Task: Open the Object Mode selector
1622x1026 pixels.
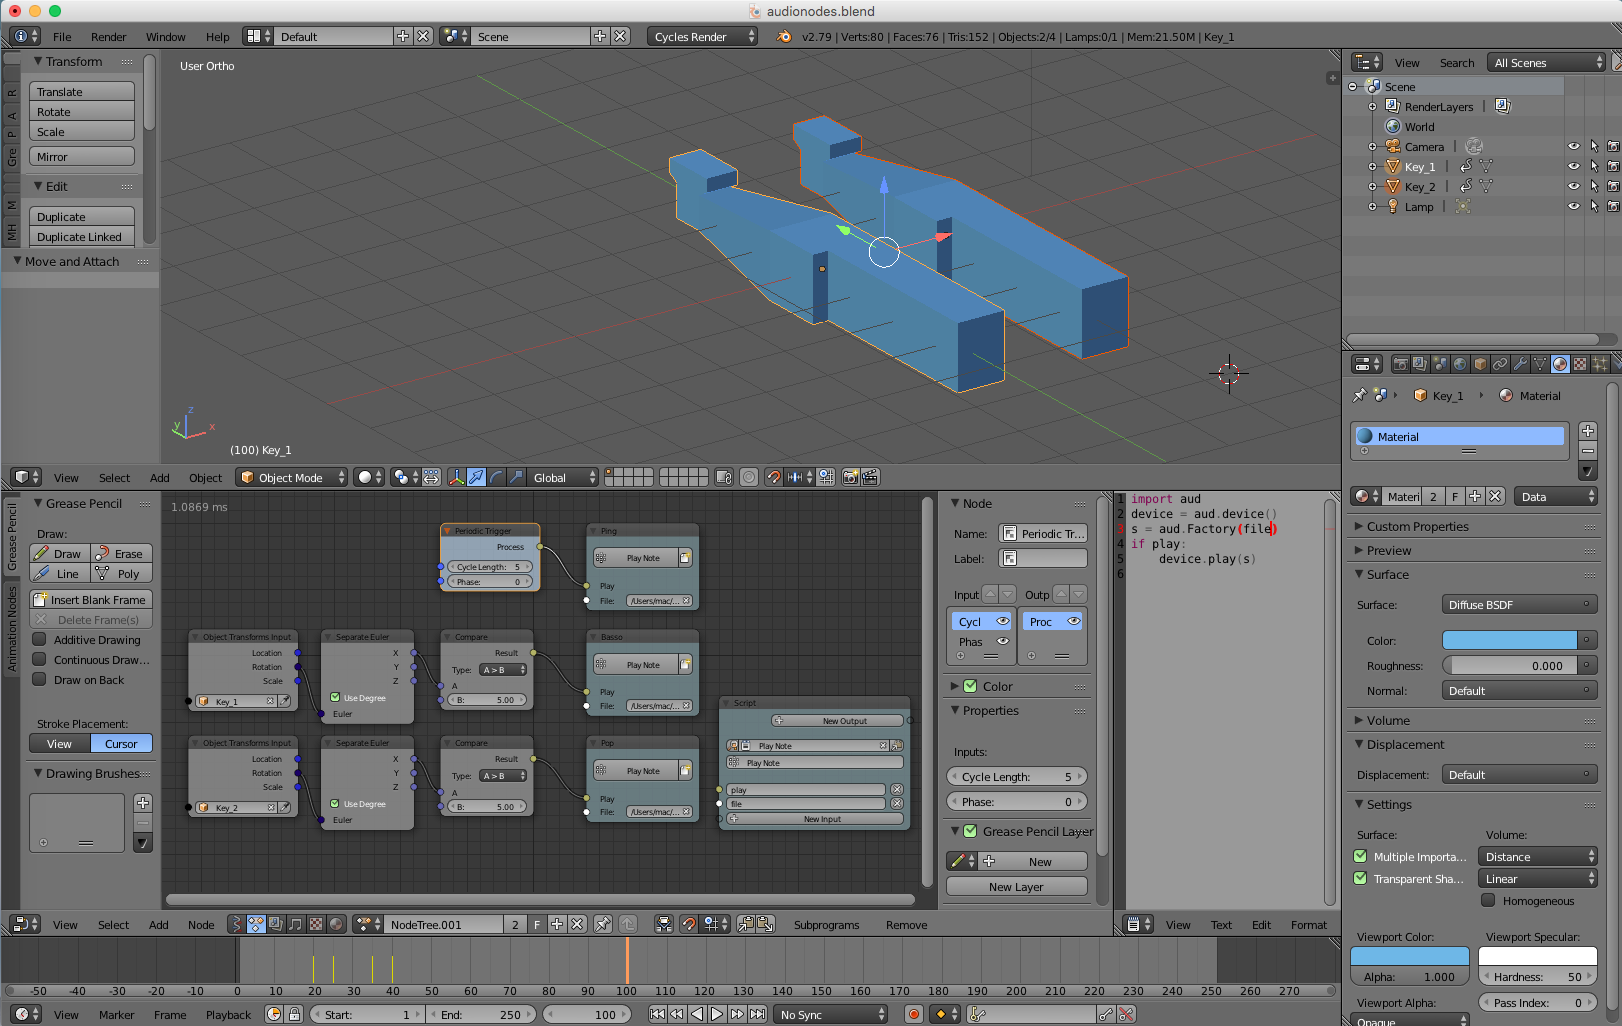Action: (291, 478)
